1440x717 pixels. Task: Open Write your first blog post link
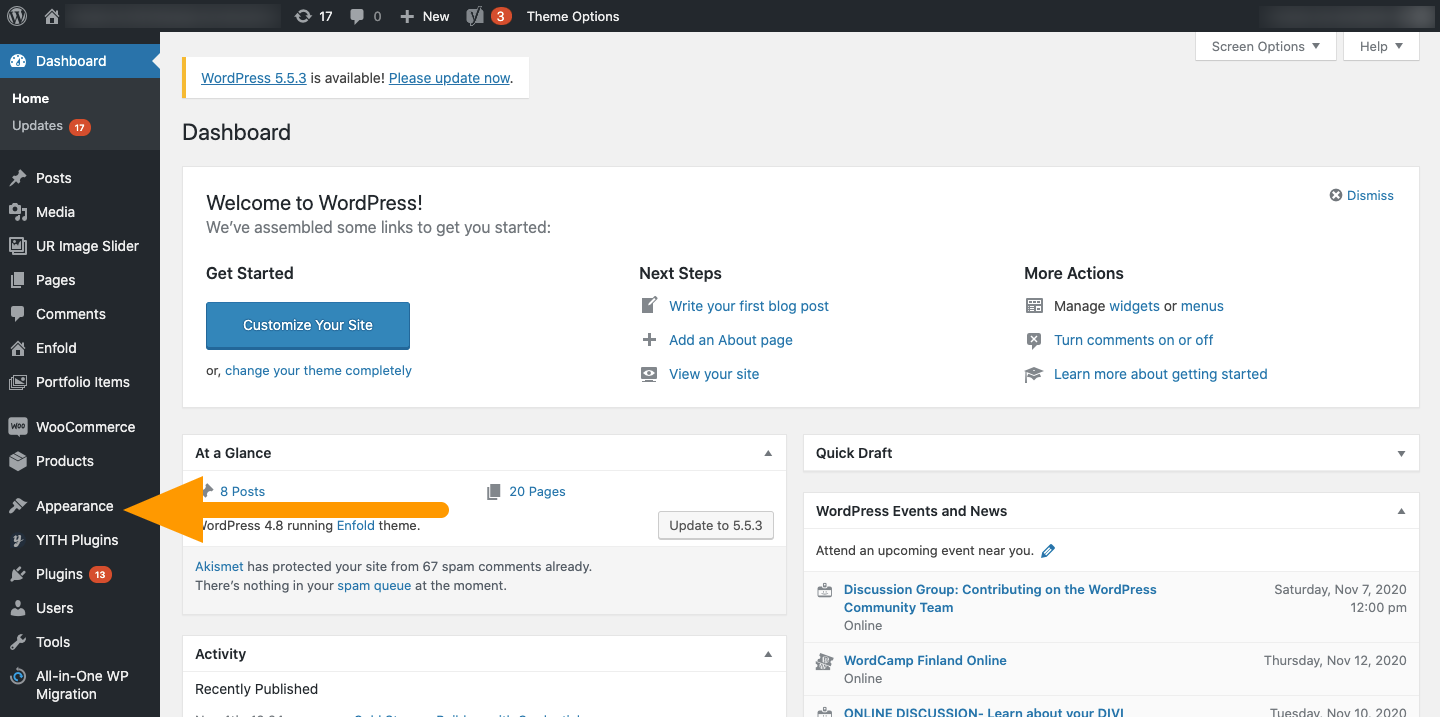tap(749, 306)
